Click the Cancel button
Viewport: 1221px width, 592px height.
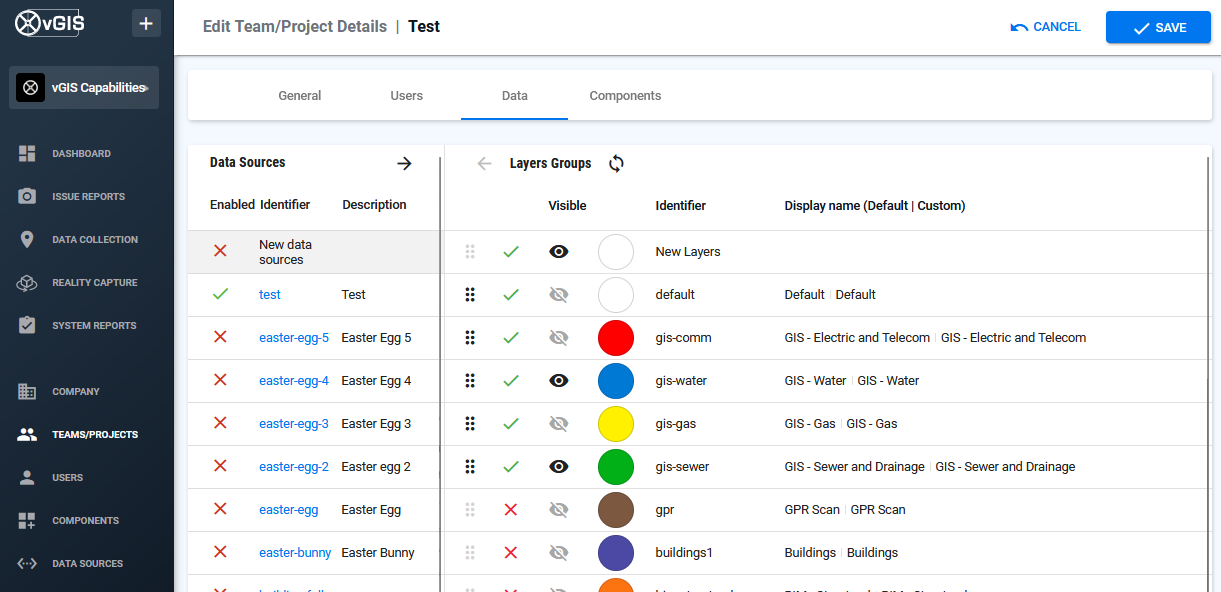[x=1046, y=27]
